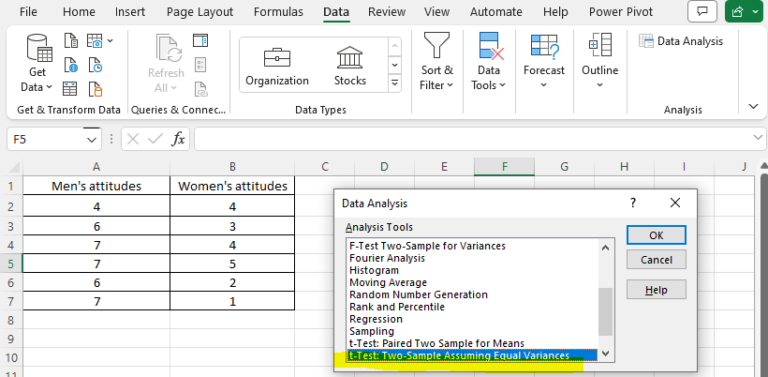The image size is (768, 377).
Task: Click Workbook Links icon
Action: (200, 89)
